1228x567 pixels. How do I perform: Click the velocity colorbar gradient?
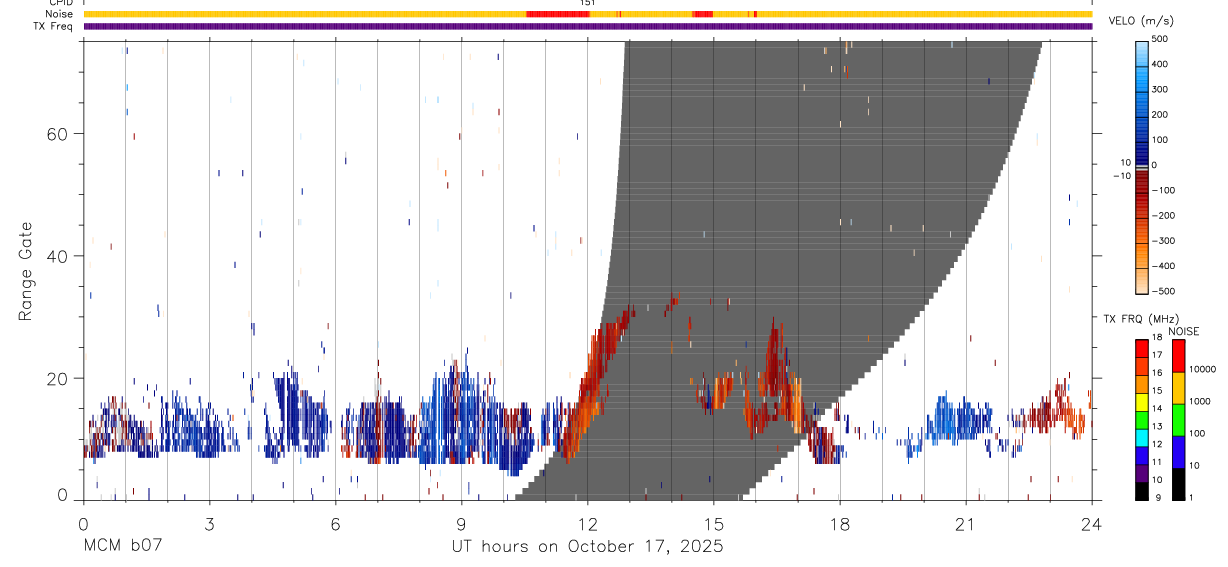coord(1142,167)
